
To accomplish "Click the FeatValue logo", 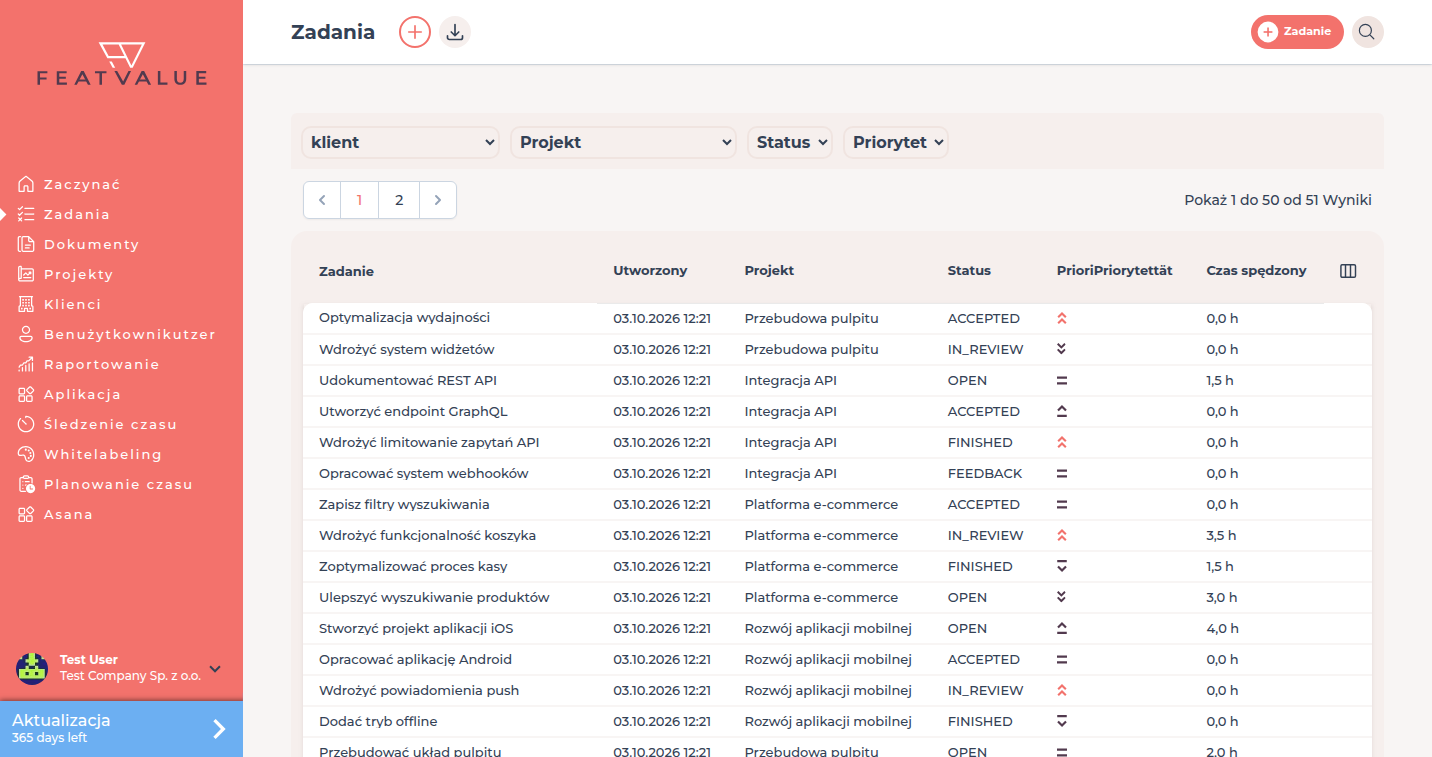I will click(x=122, y=64).
